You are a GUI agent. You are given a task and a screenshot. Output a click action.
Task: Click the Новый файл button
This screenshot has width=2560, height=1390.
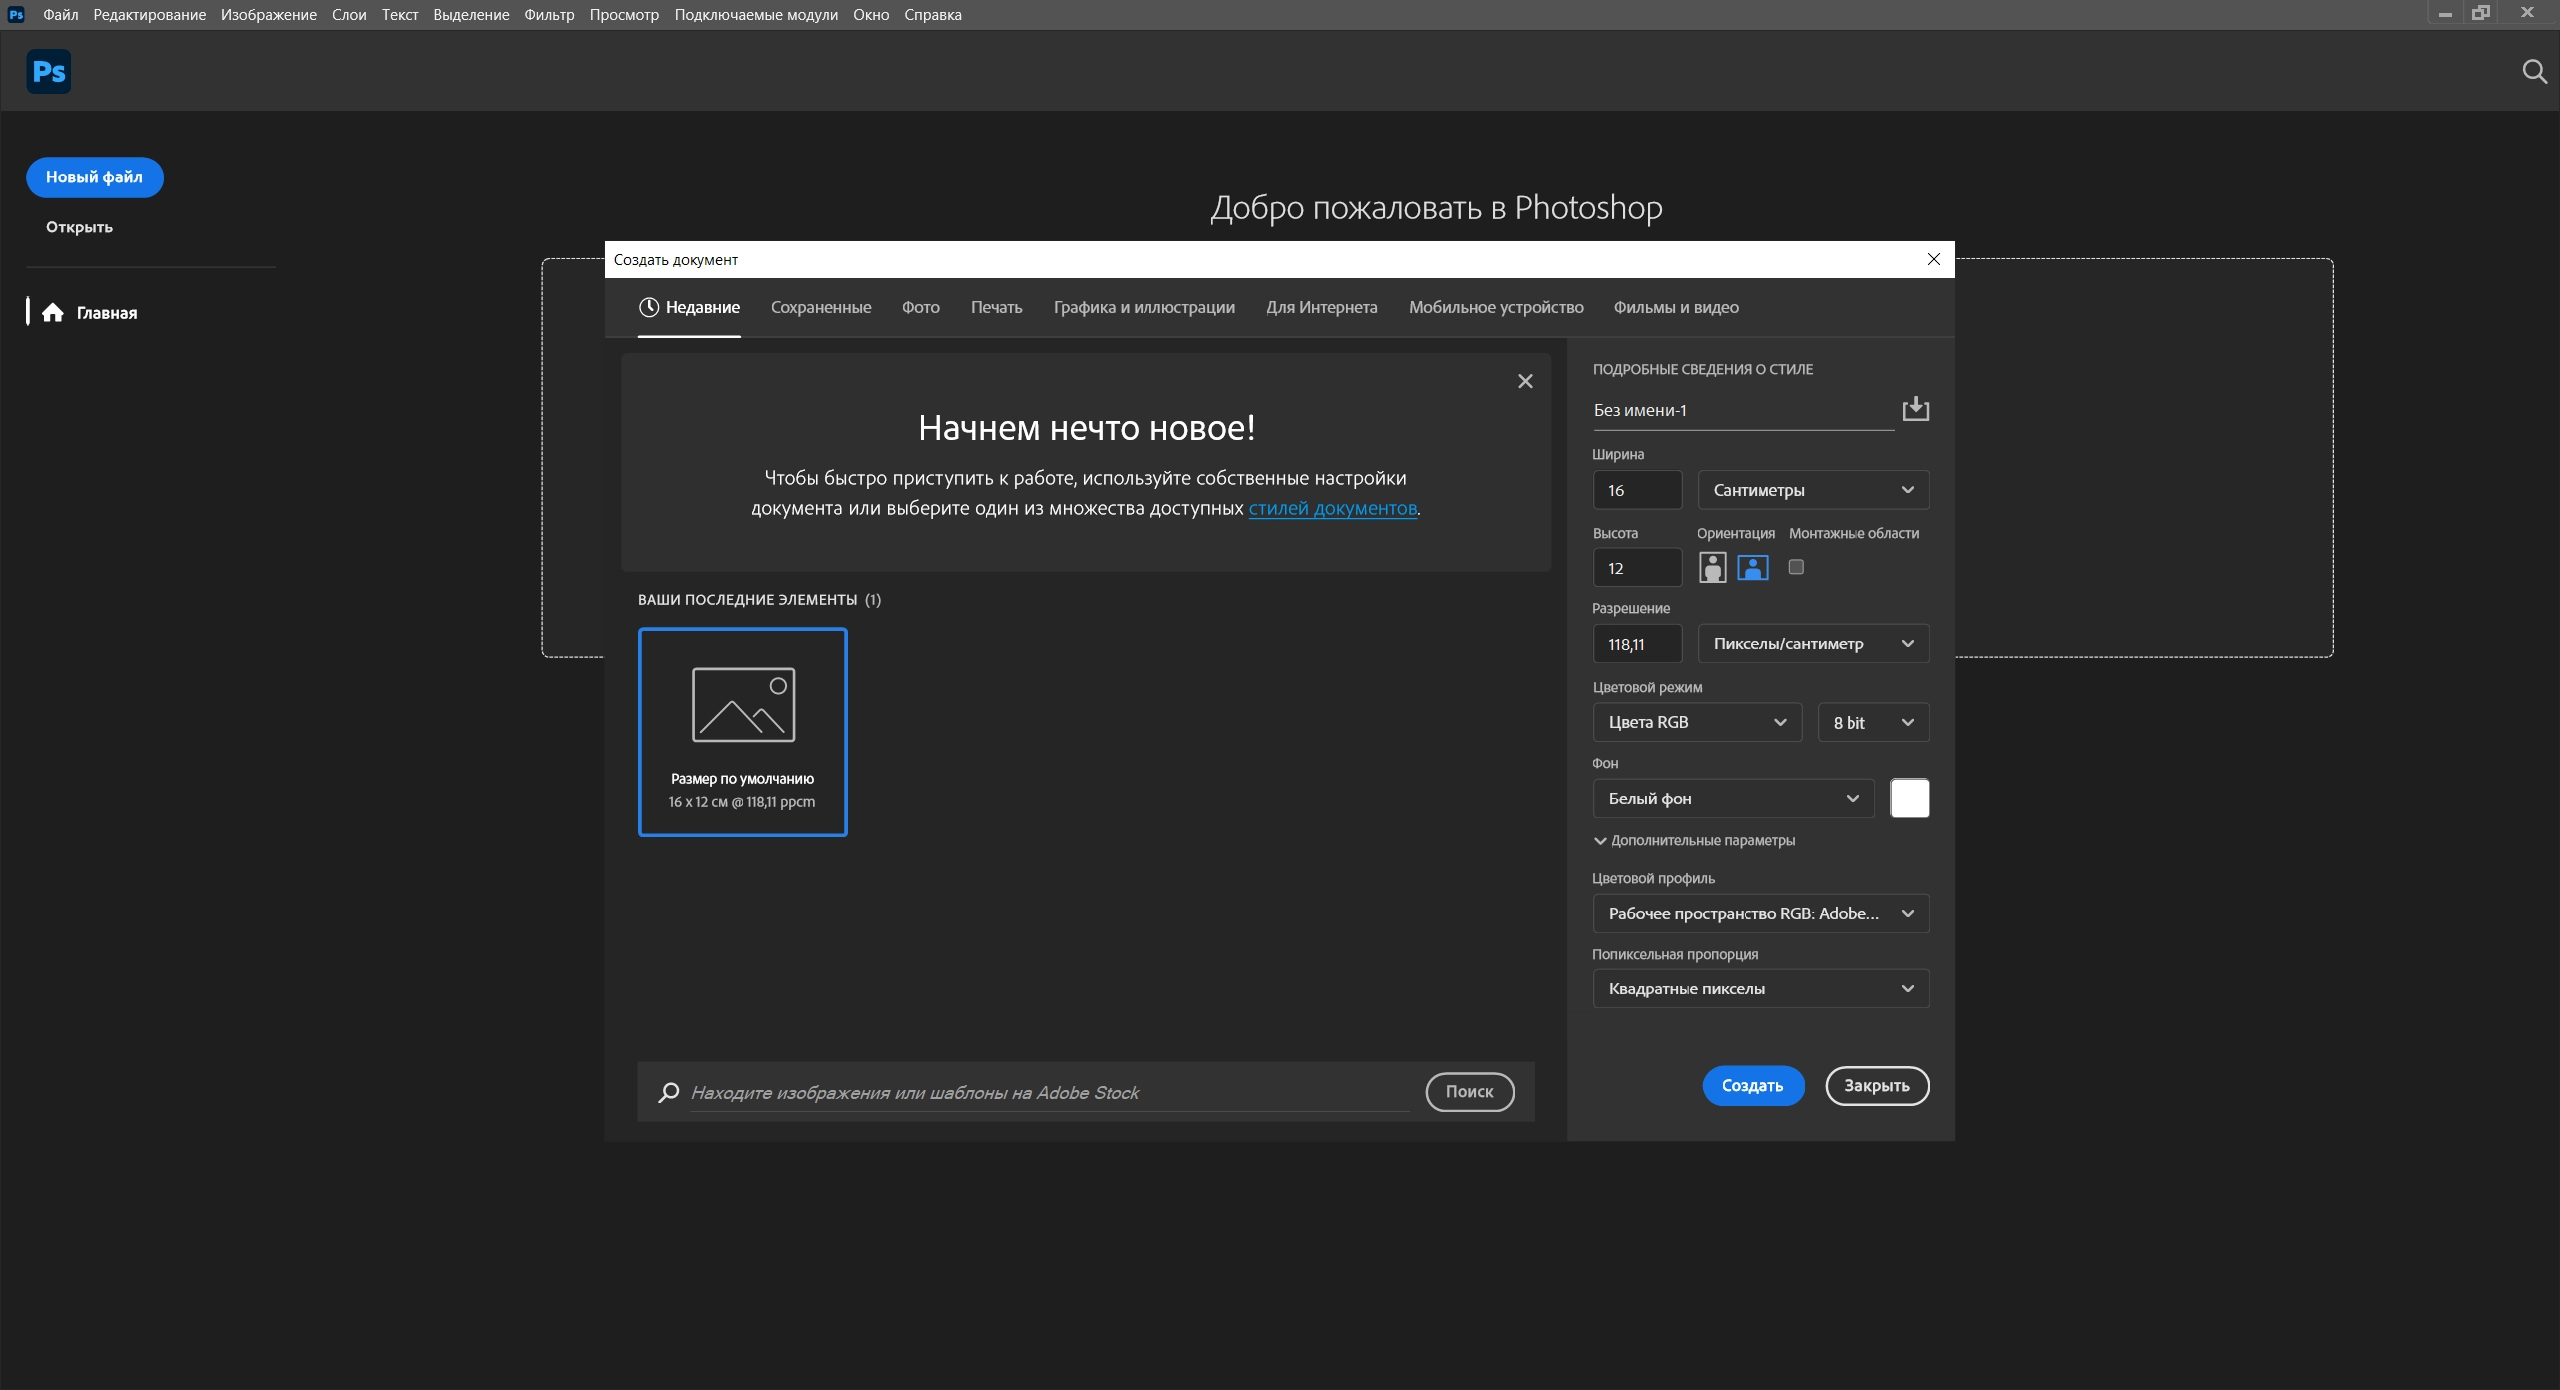tap(94, 177)
